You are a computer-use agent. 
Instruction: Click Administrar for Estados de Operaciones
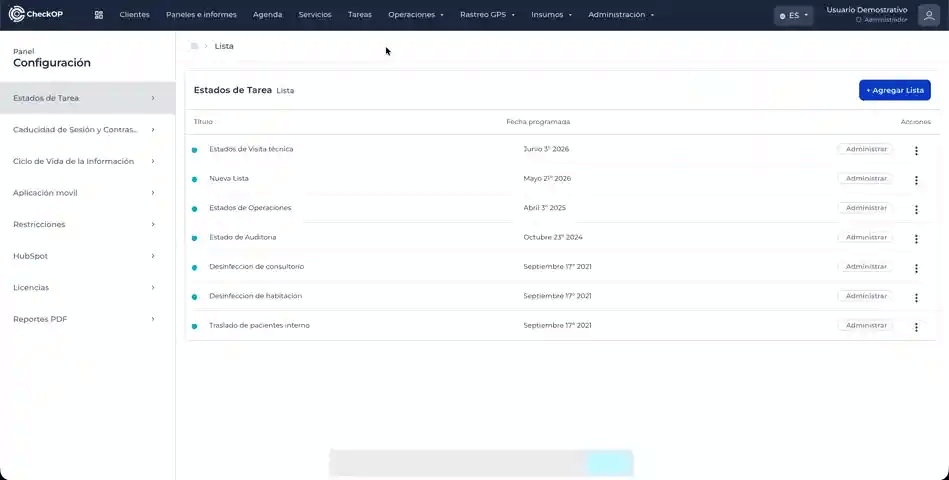point(865,208)
